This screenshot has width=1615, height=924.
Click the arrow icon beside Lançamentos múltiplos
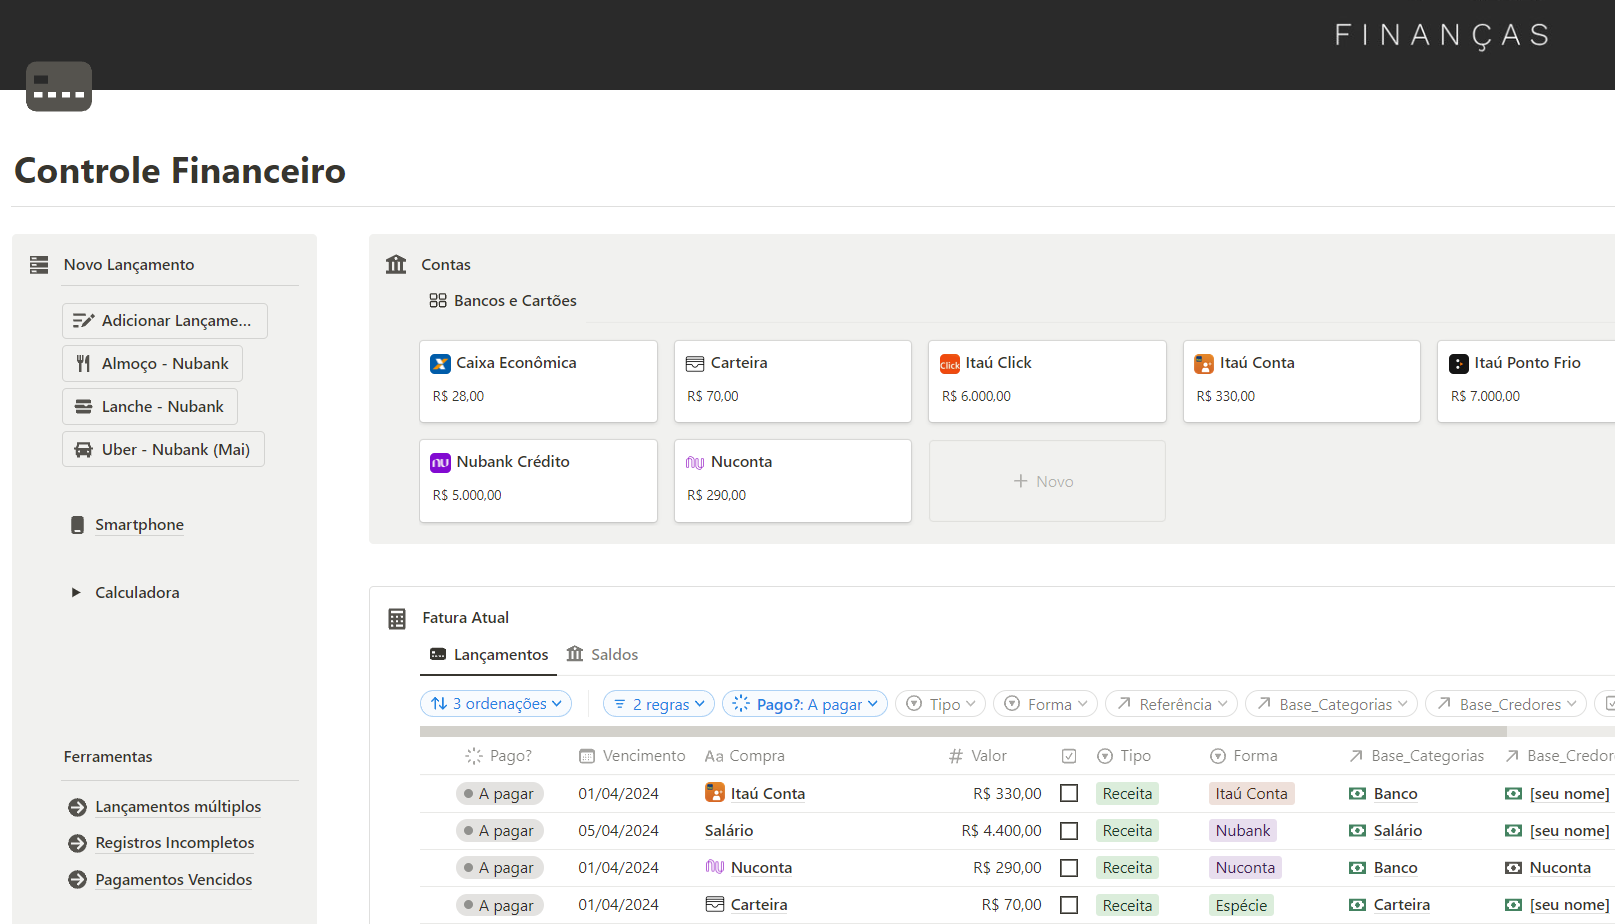point(77,807)
